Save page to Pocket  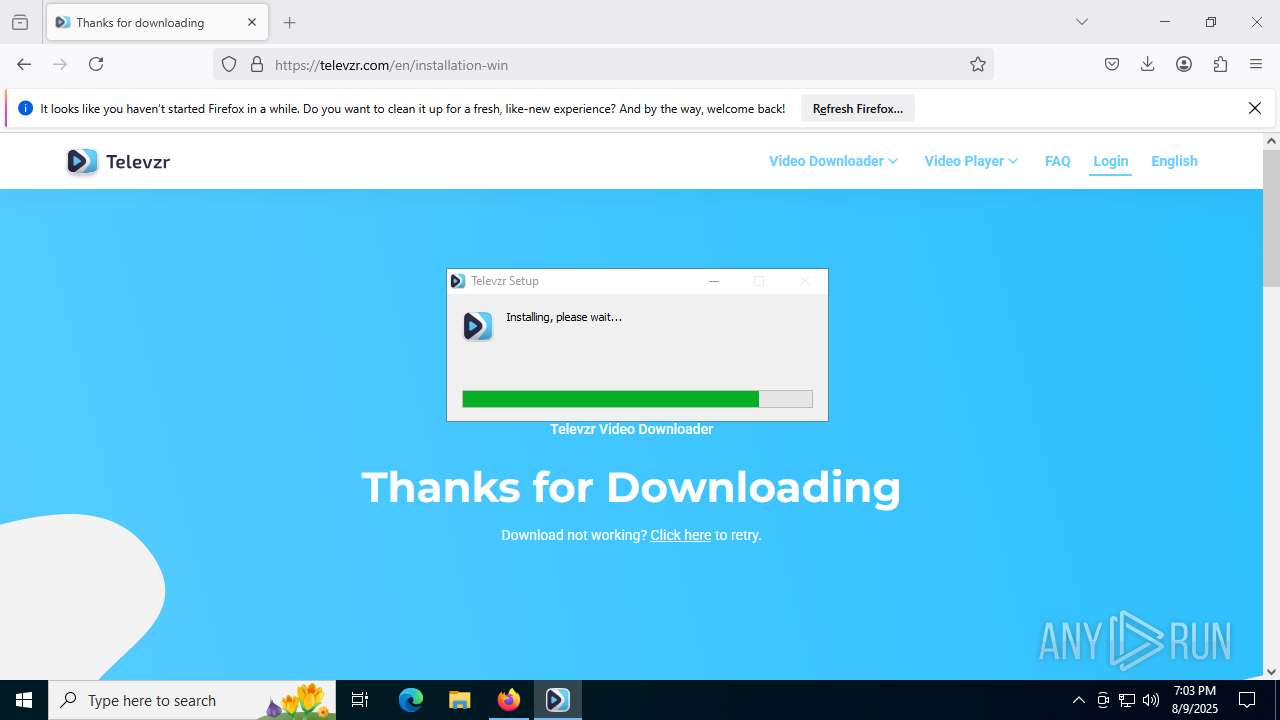(x=1112, y=64)
